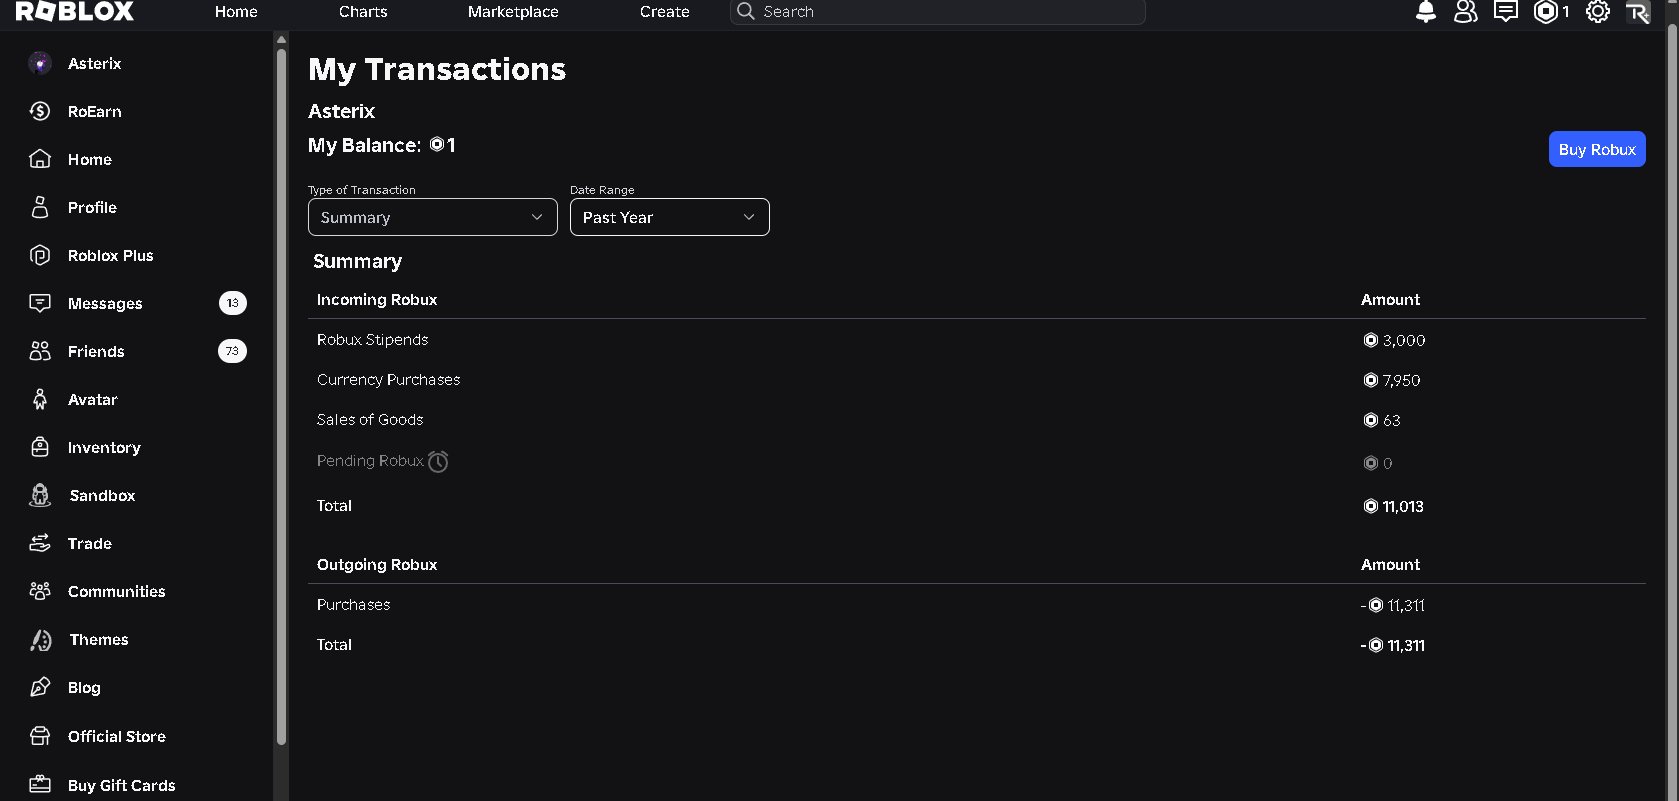Click the Currency Purchases row label

[389, 380]
